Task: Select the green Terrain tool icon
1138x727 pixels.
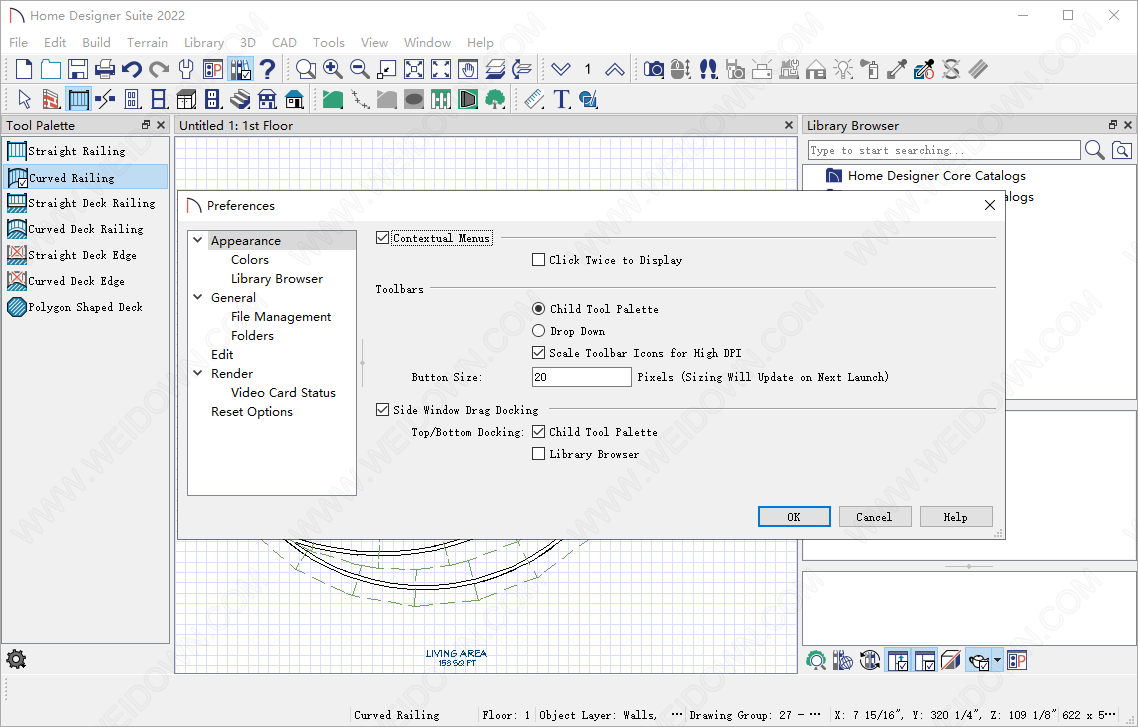Action: 332,99
